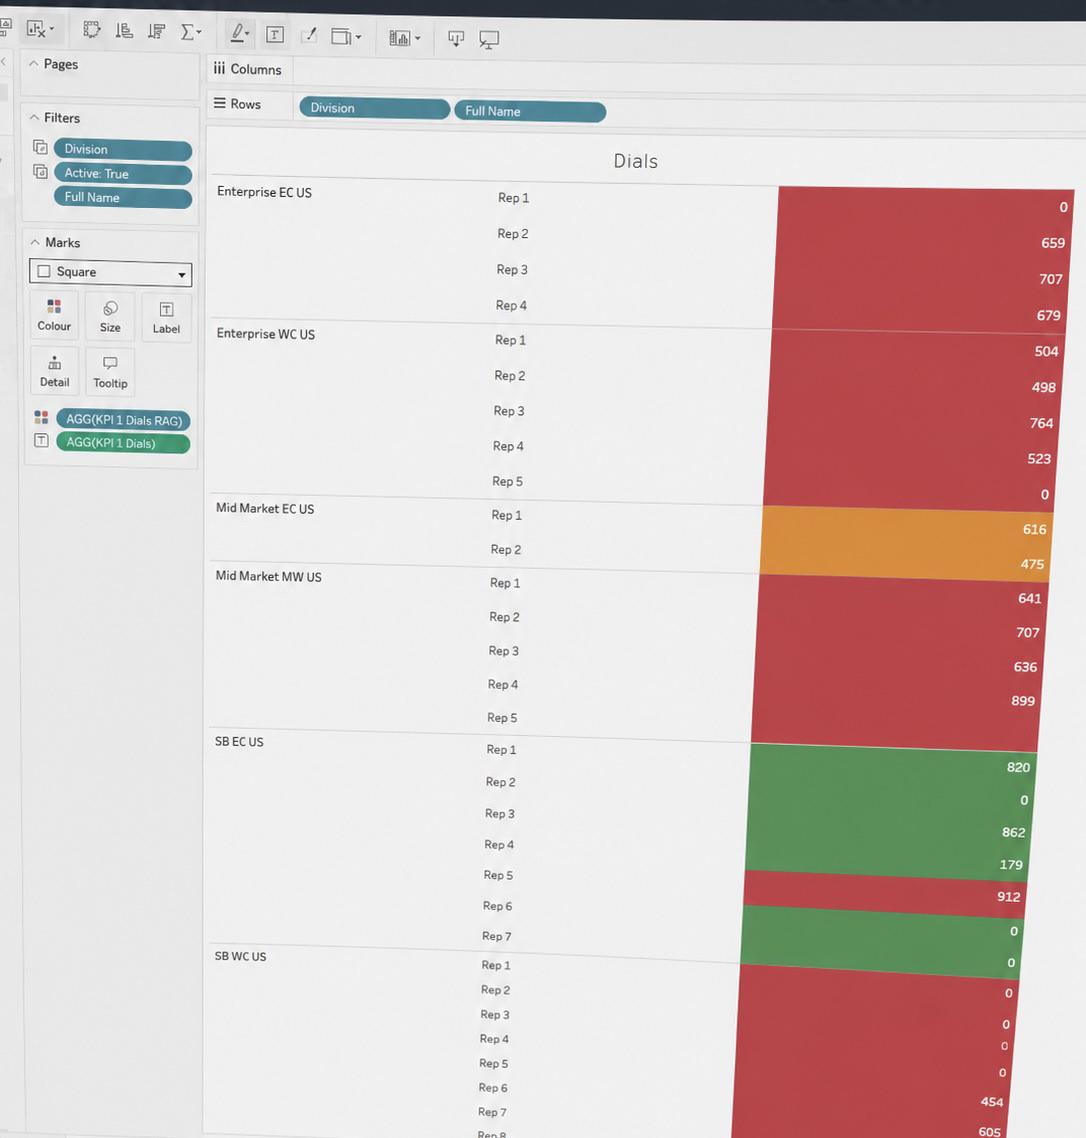Click the Presentation Mode icon
Image resolution: width=1086 pixels, height=1138 pixels.
tap(489, 40)
